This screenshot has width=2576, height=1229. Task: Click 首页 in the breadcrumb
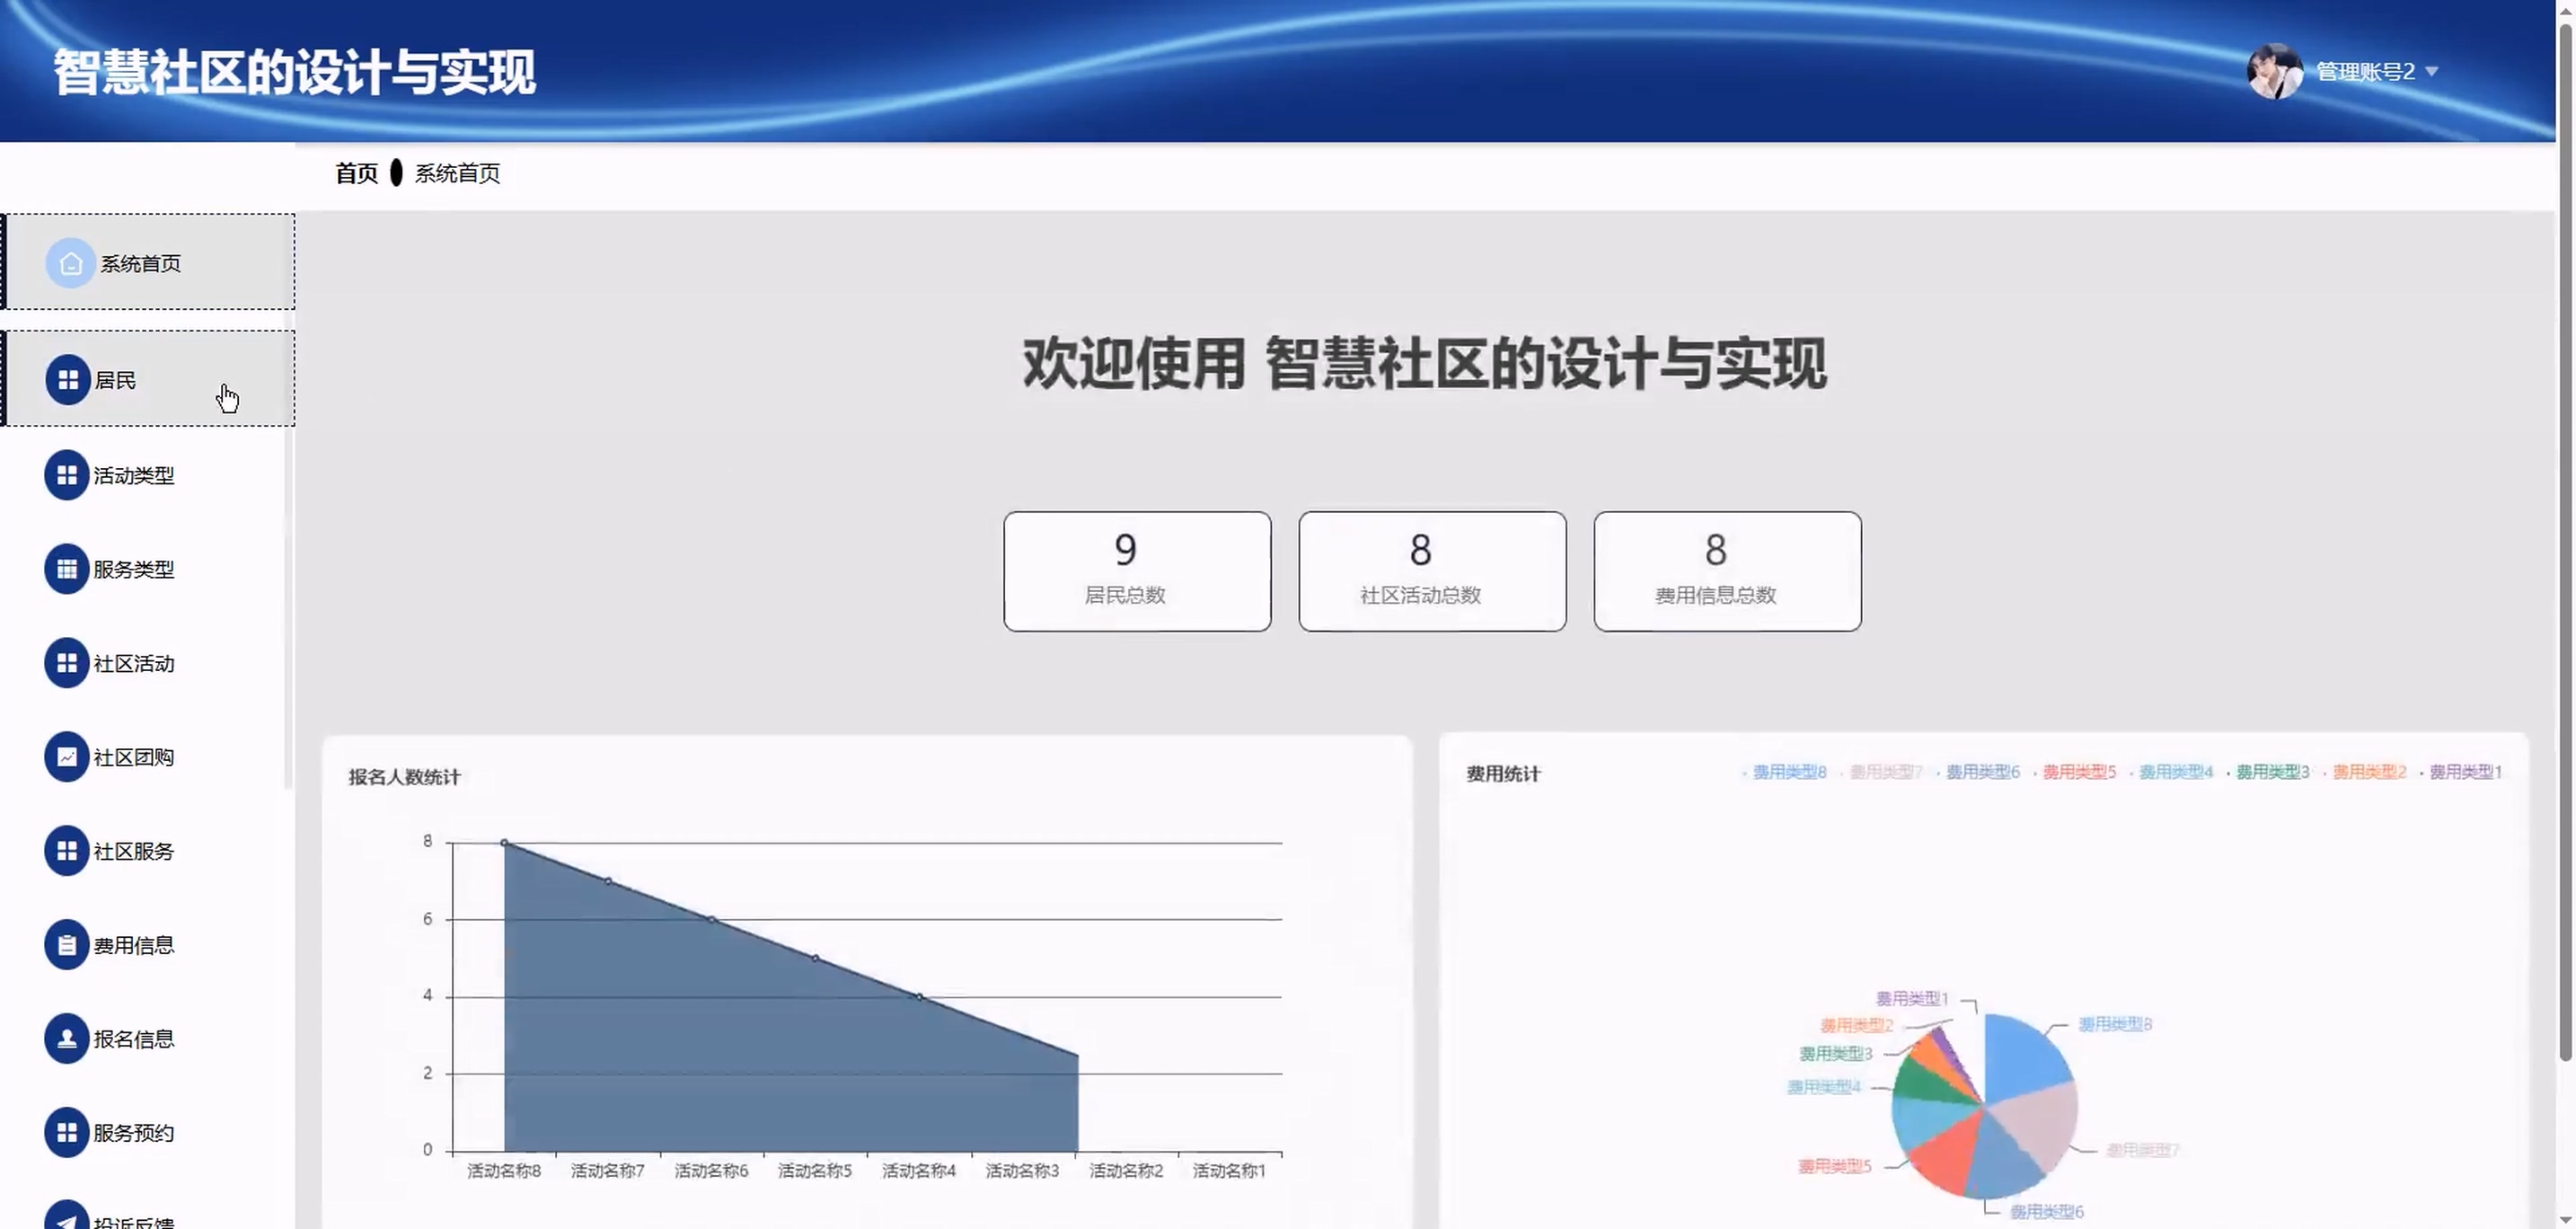point(356,173)
